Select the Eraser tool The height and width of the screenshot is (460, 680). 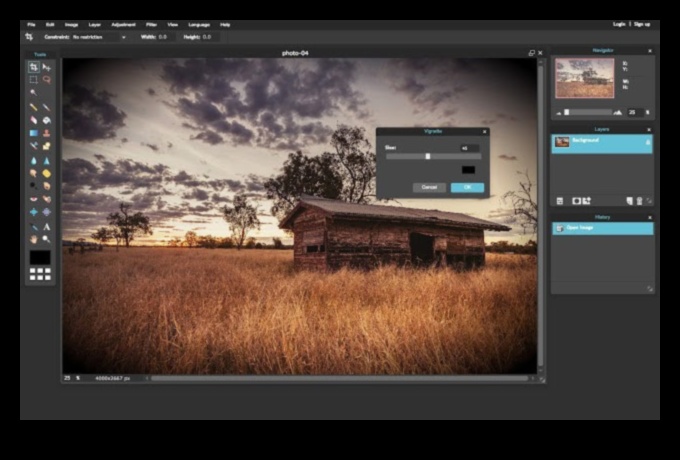click(x=33, y=120)
